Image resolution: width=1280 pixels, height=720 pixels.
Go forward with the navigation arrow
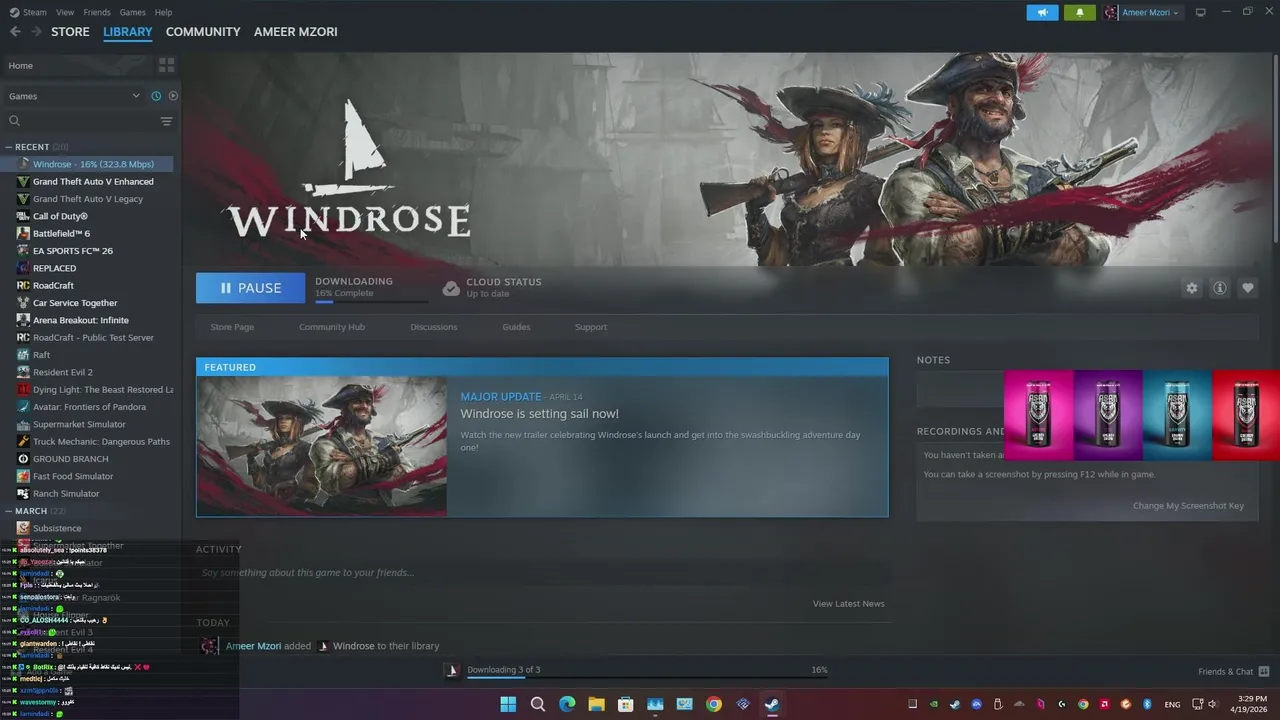point(36,32)
